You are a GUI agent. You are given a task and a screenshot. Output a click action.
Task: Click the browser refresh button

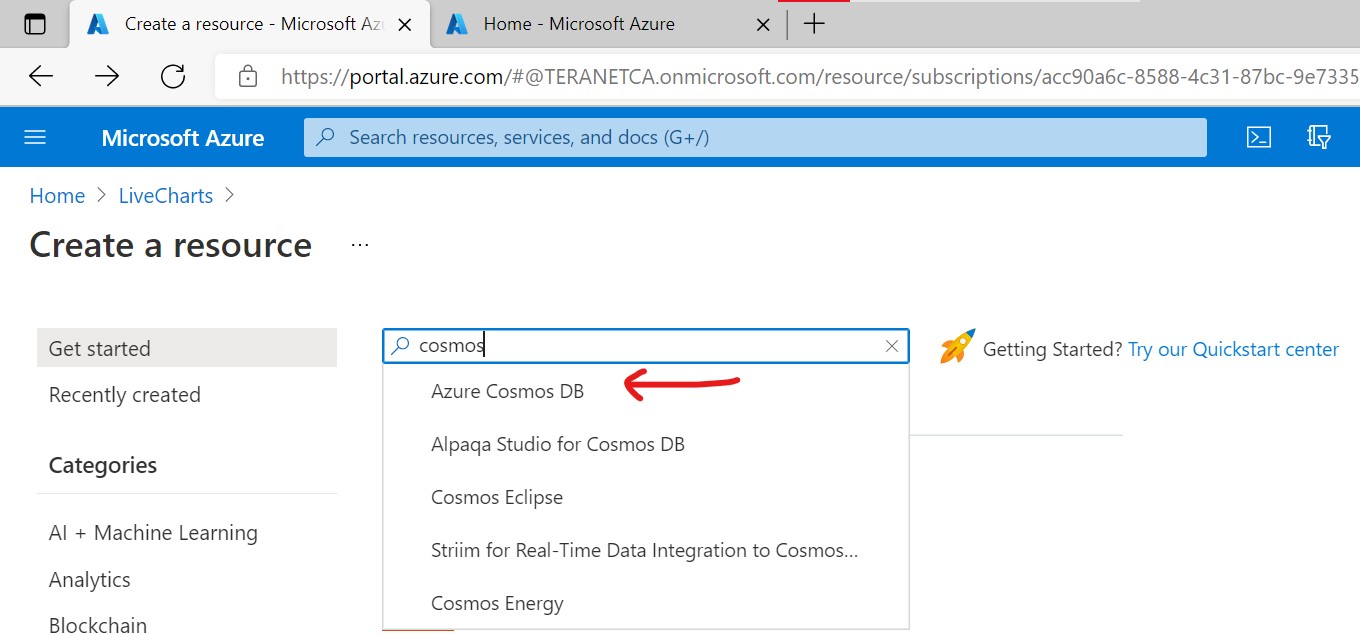[x=173, y=77]
